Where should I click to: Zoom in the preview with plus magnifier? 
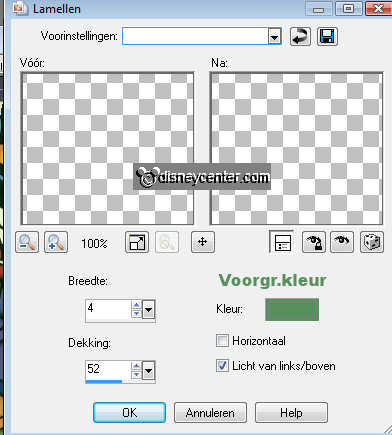56,242
